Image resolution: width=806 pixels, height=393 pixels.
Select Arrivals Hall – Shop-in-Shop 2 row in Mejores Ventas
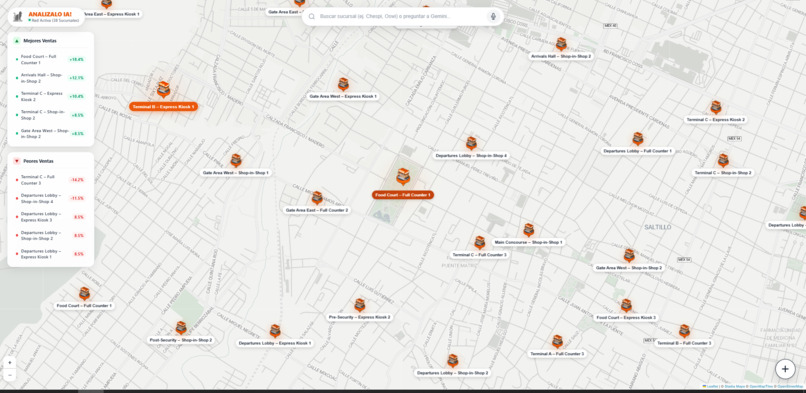pos(50,78)
